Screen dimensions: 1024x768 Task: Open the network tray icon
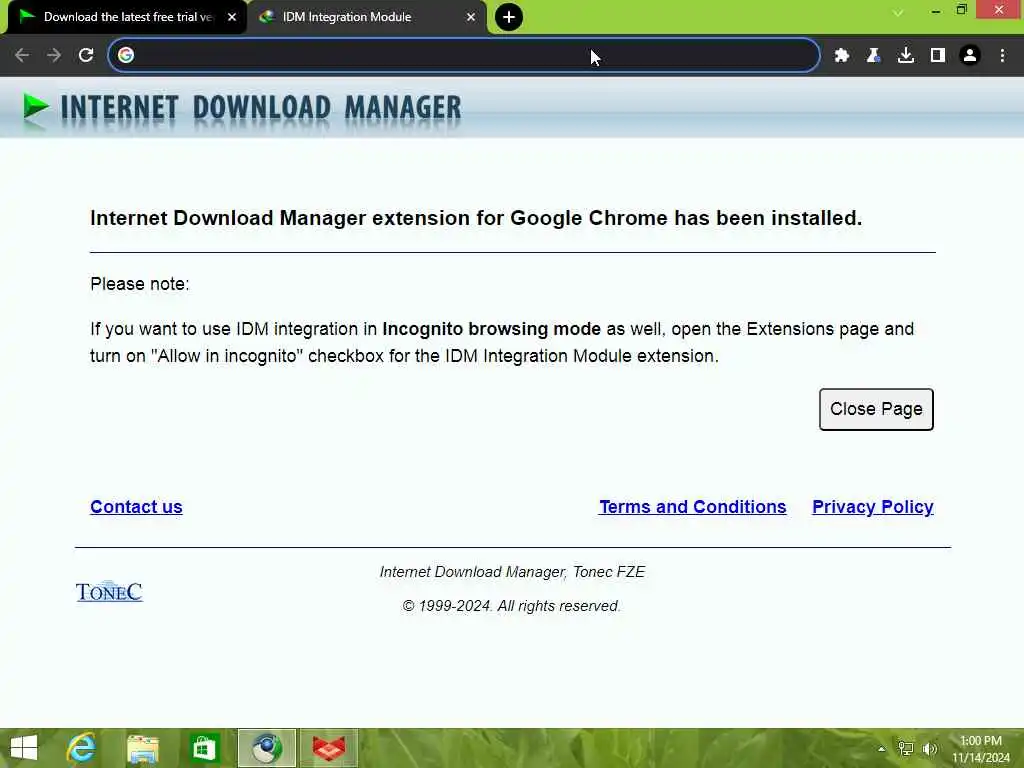(906, 748)
